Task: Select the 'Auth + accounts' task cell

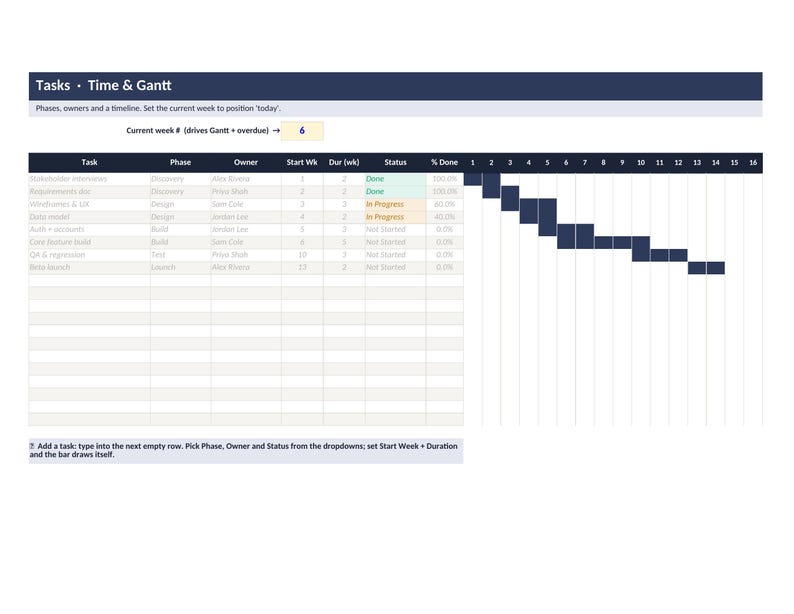Action: [89, 229]
